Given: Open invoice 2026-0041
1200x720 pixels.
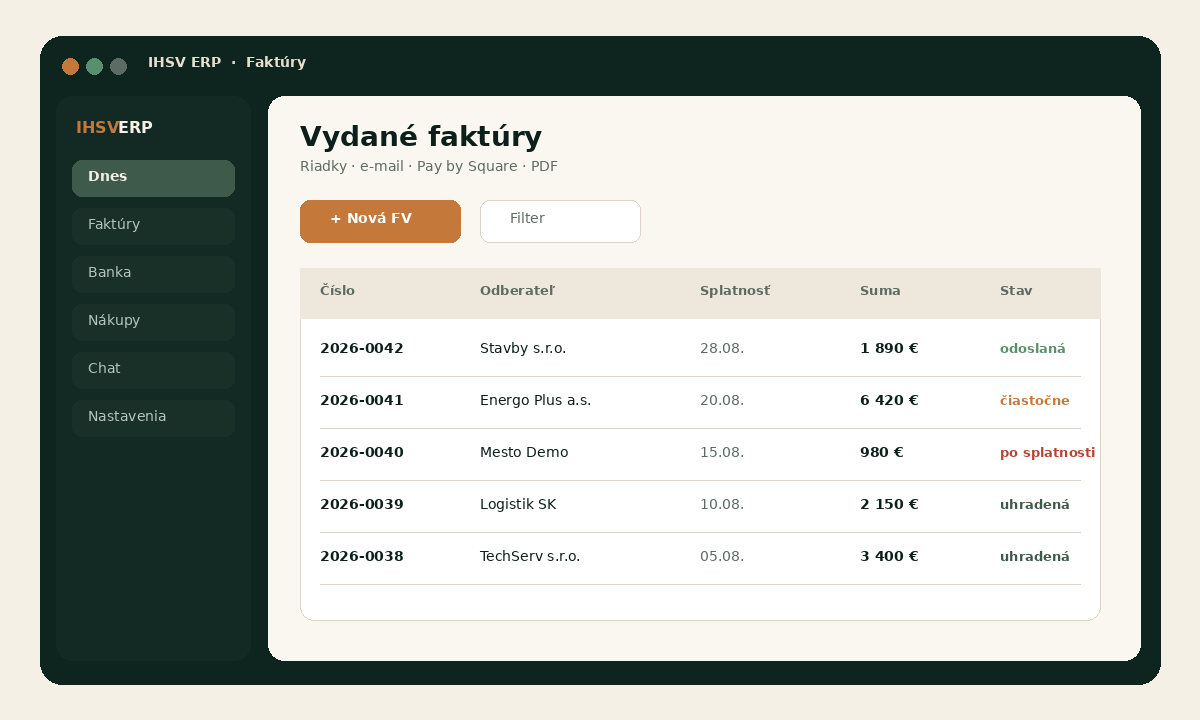Looking at the screenshot, I should point(362,401).
